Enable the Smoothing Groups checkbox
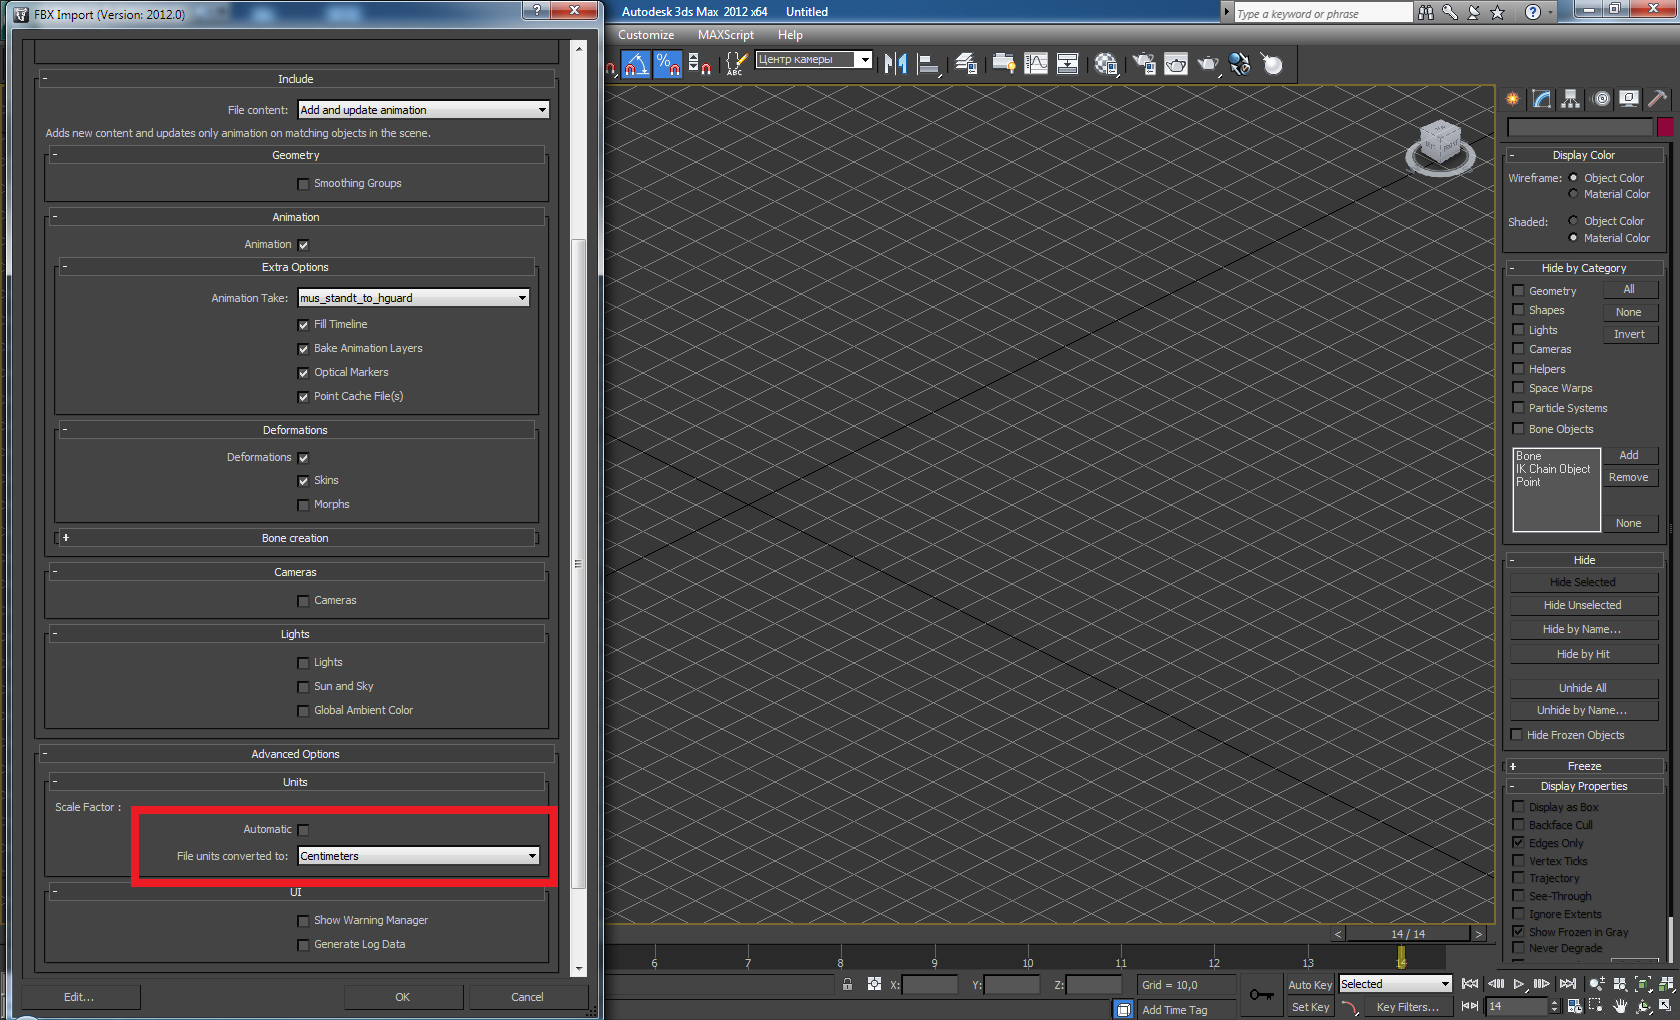Screen dimensions: 1680x1020 click(x=303, y=184)
